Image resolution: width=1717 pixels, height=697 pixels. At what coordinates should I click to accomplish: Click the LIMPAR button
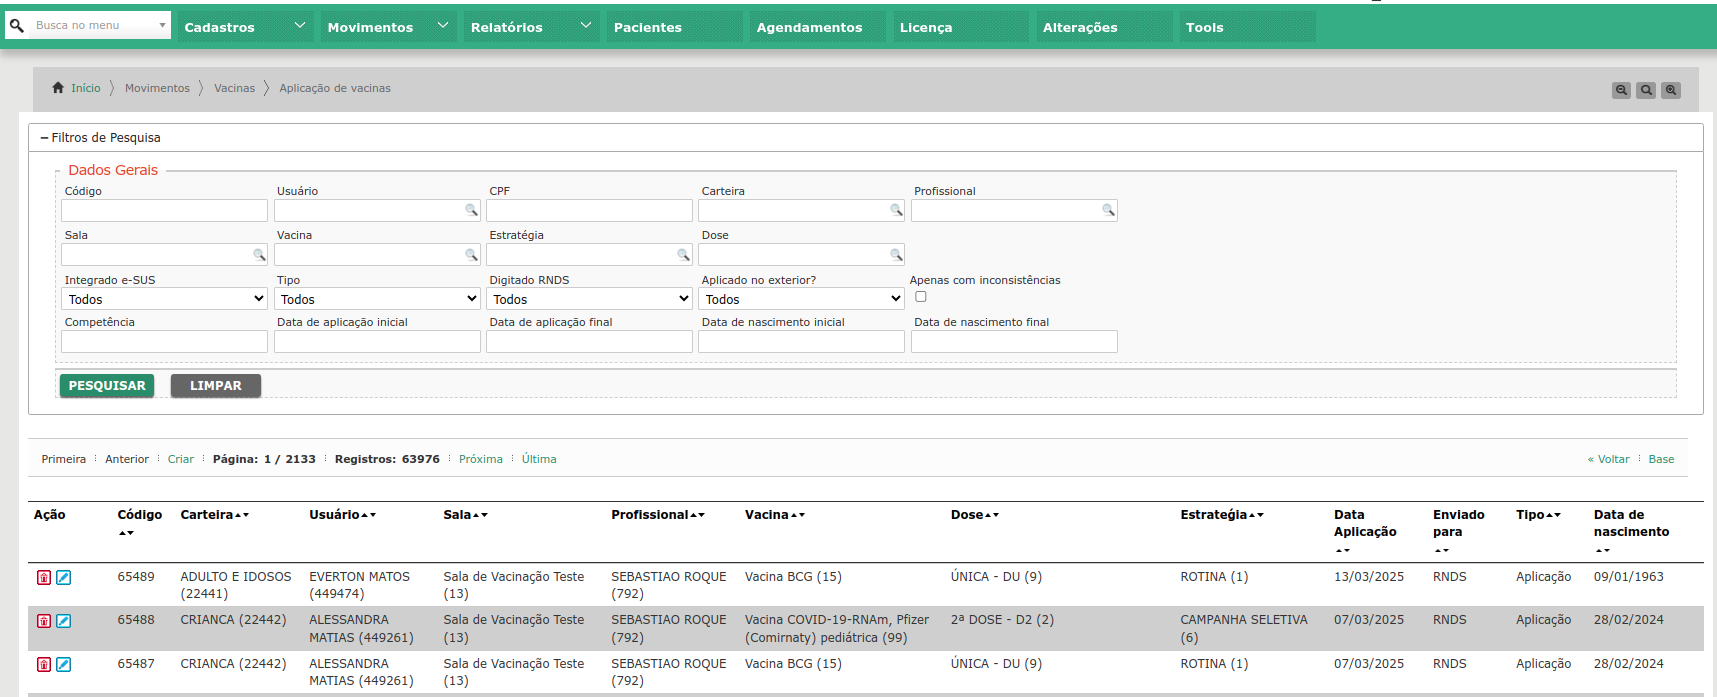pyautogui.click(x=216, y=386)
